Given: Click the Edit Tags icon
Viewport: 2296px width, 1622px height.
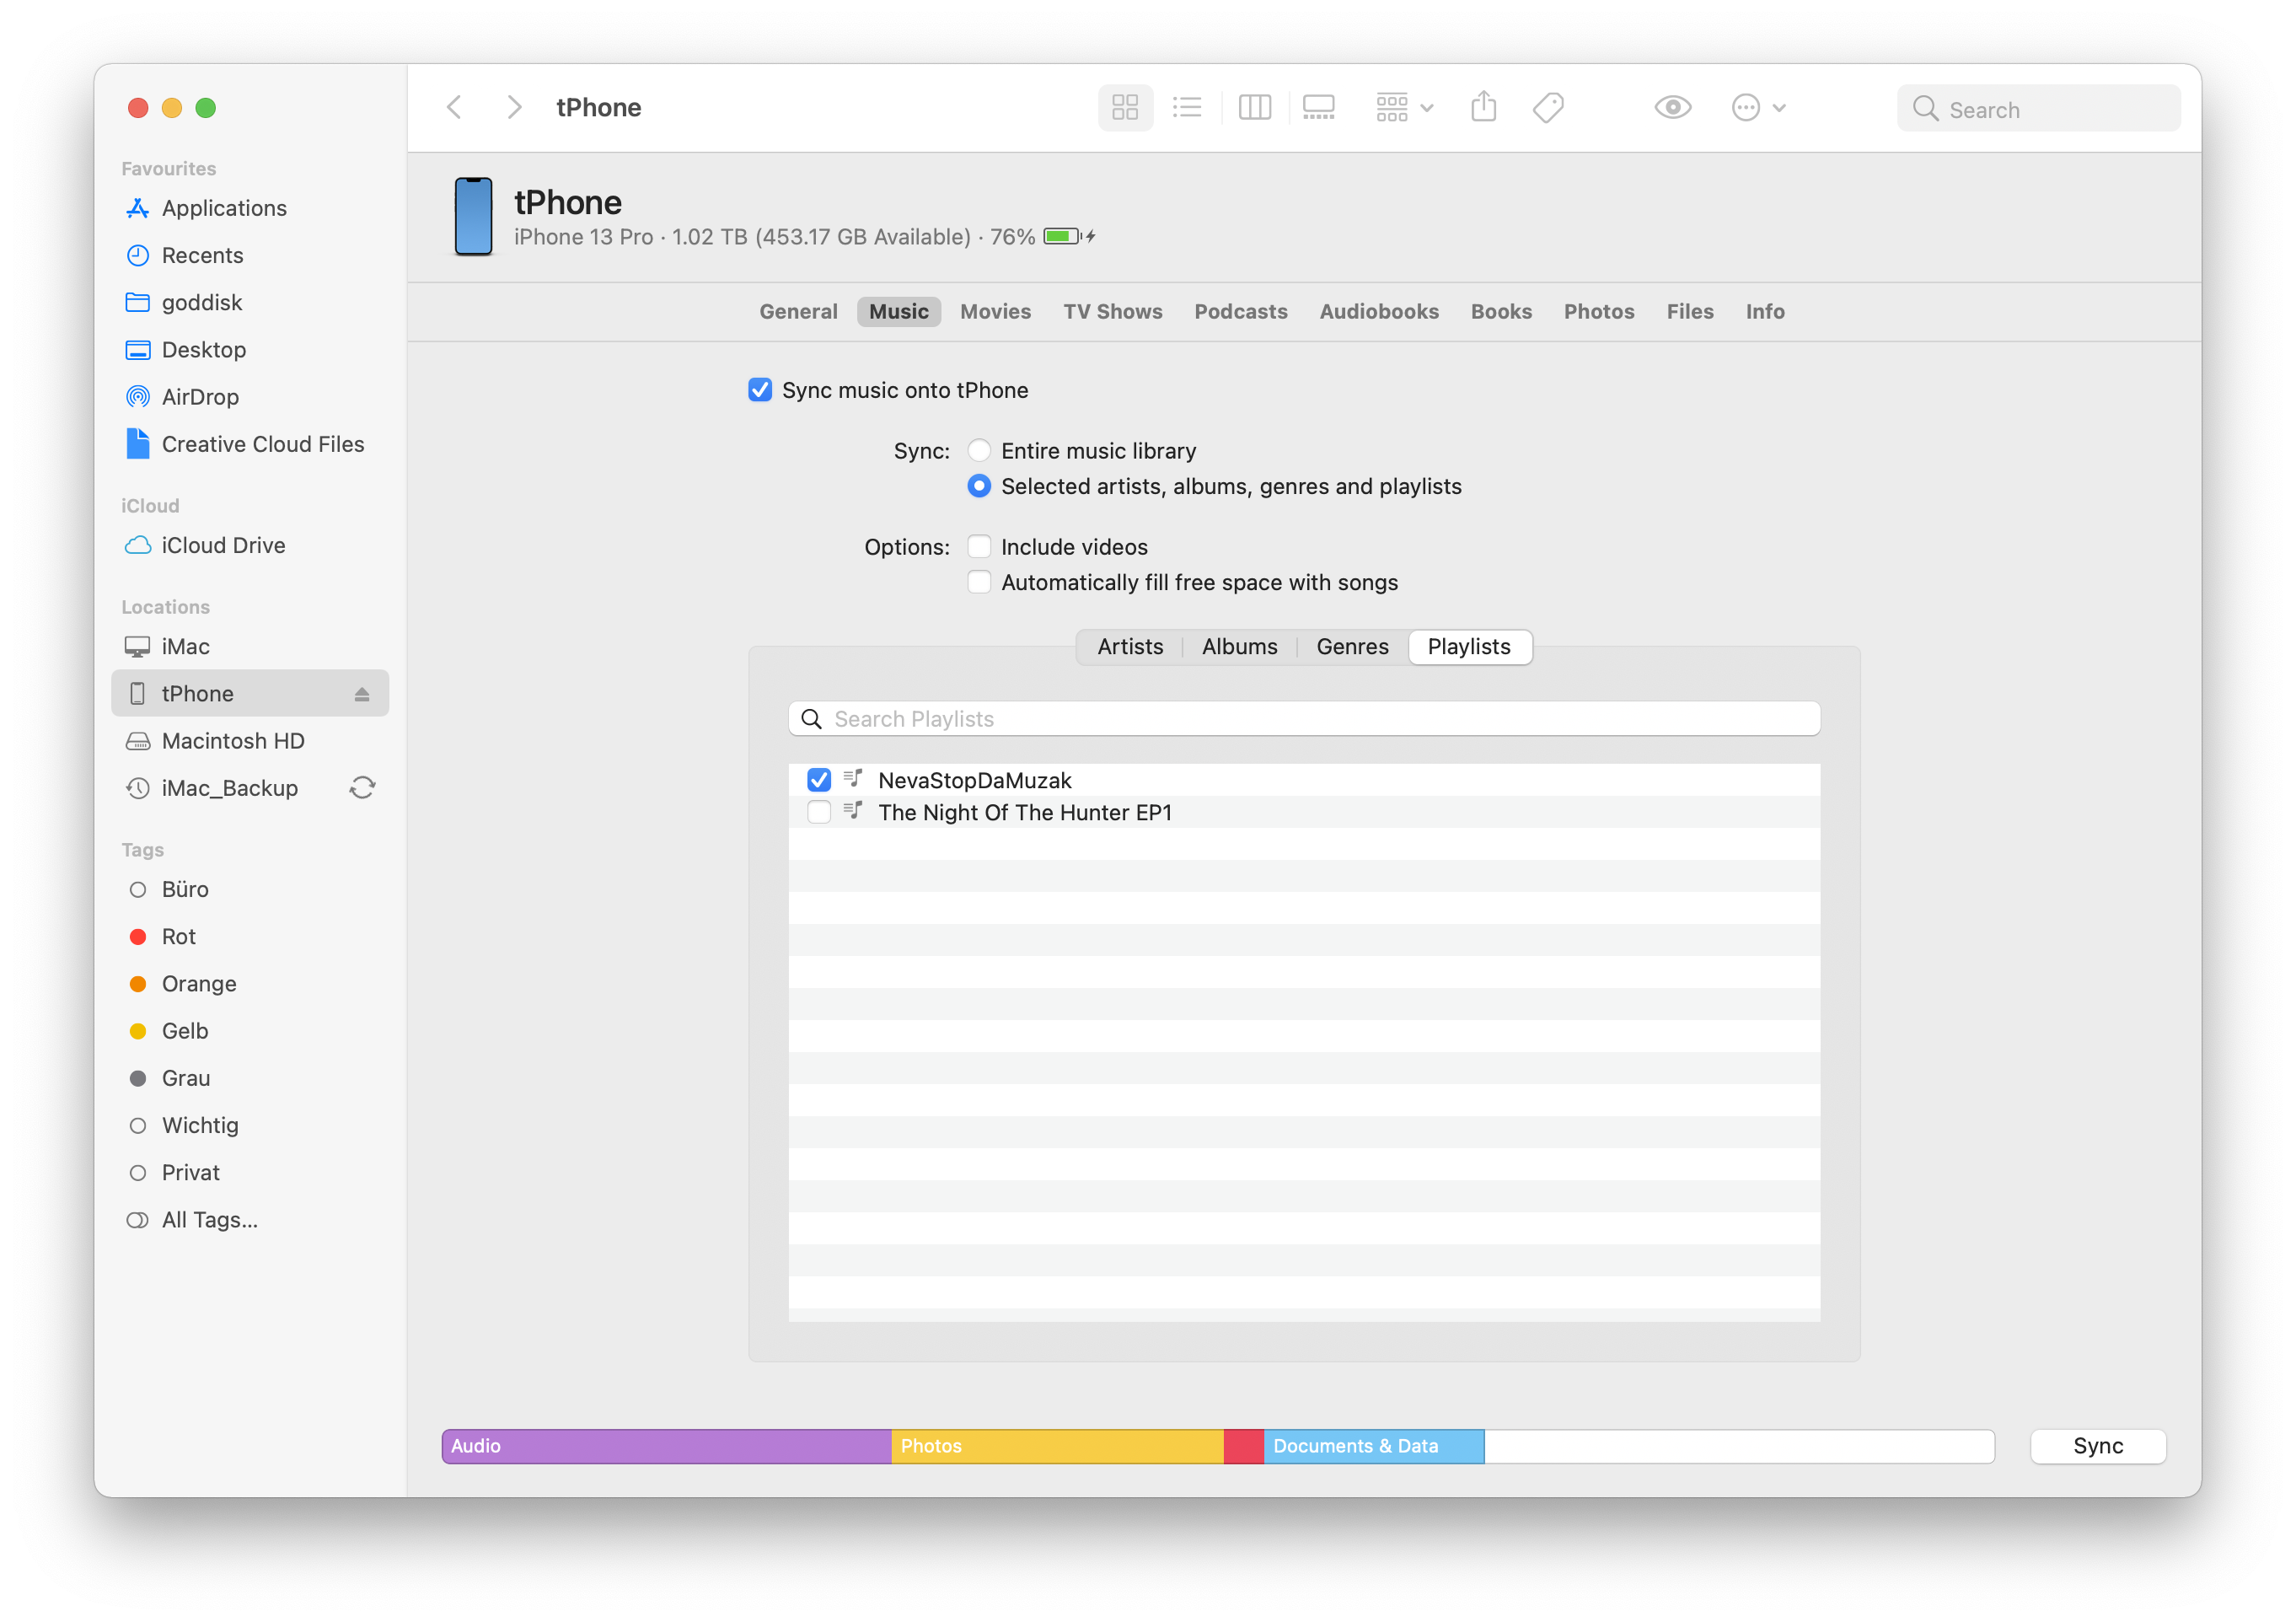Looking at the screenshot, I should coord(1548,107).
